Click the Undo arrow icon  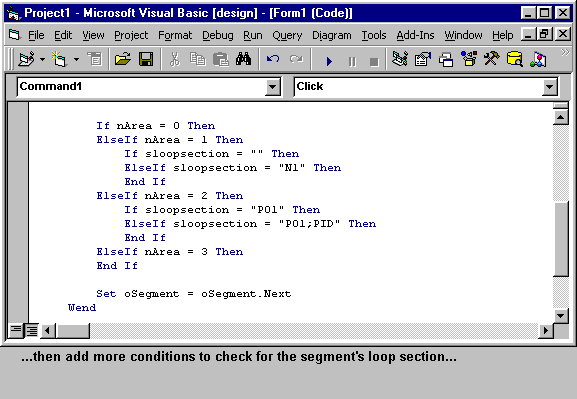[x=273, y=59]
